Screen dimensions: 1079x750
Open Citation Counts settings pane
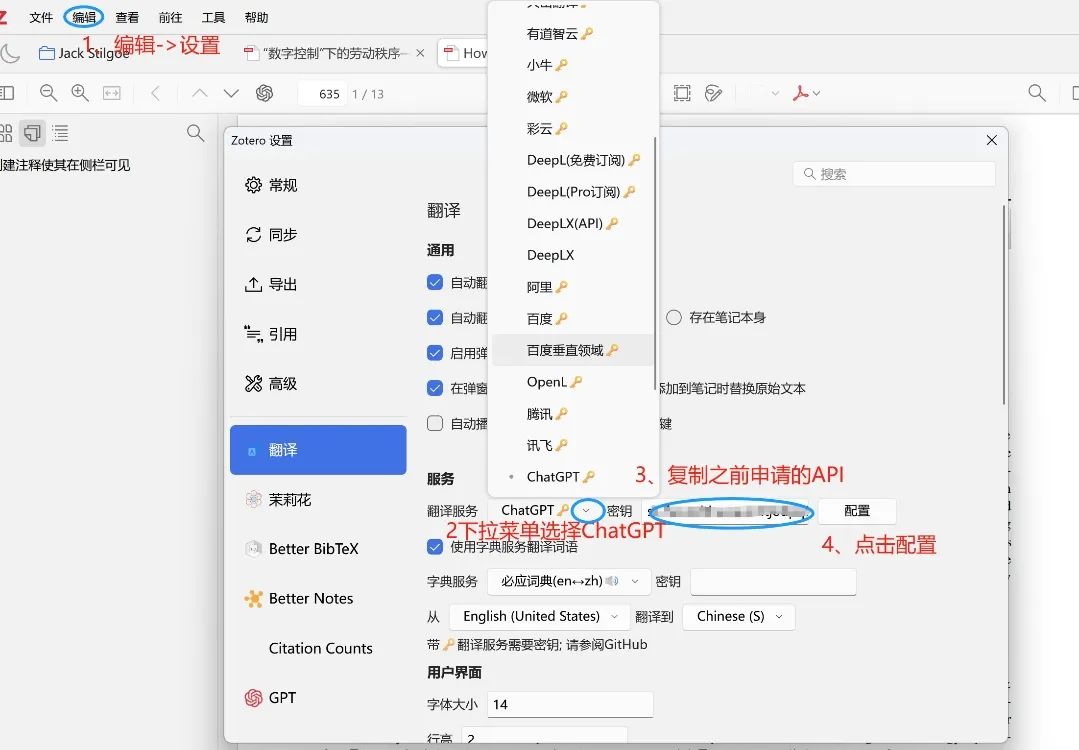click(x=318, y=648)
